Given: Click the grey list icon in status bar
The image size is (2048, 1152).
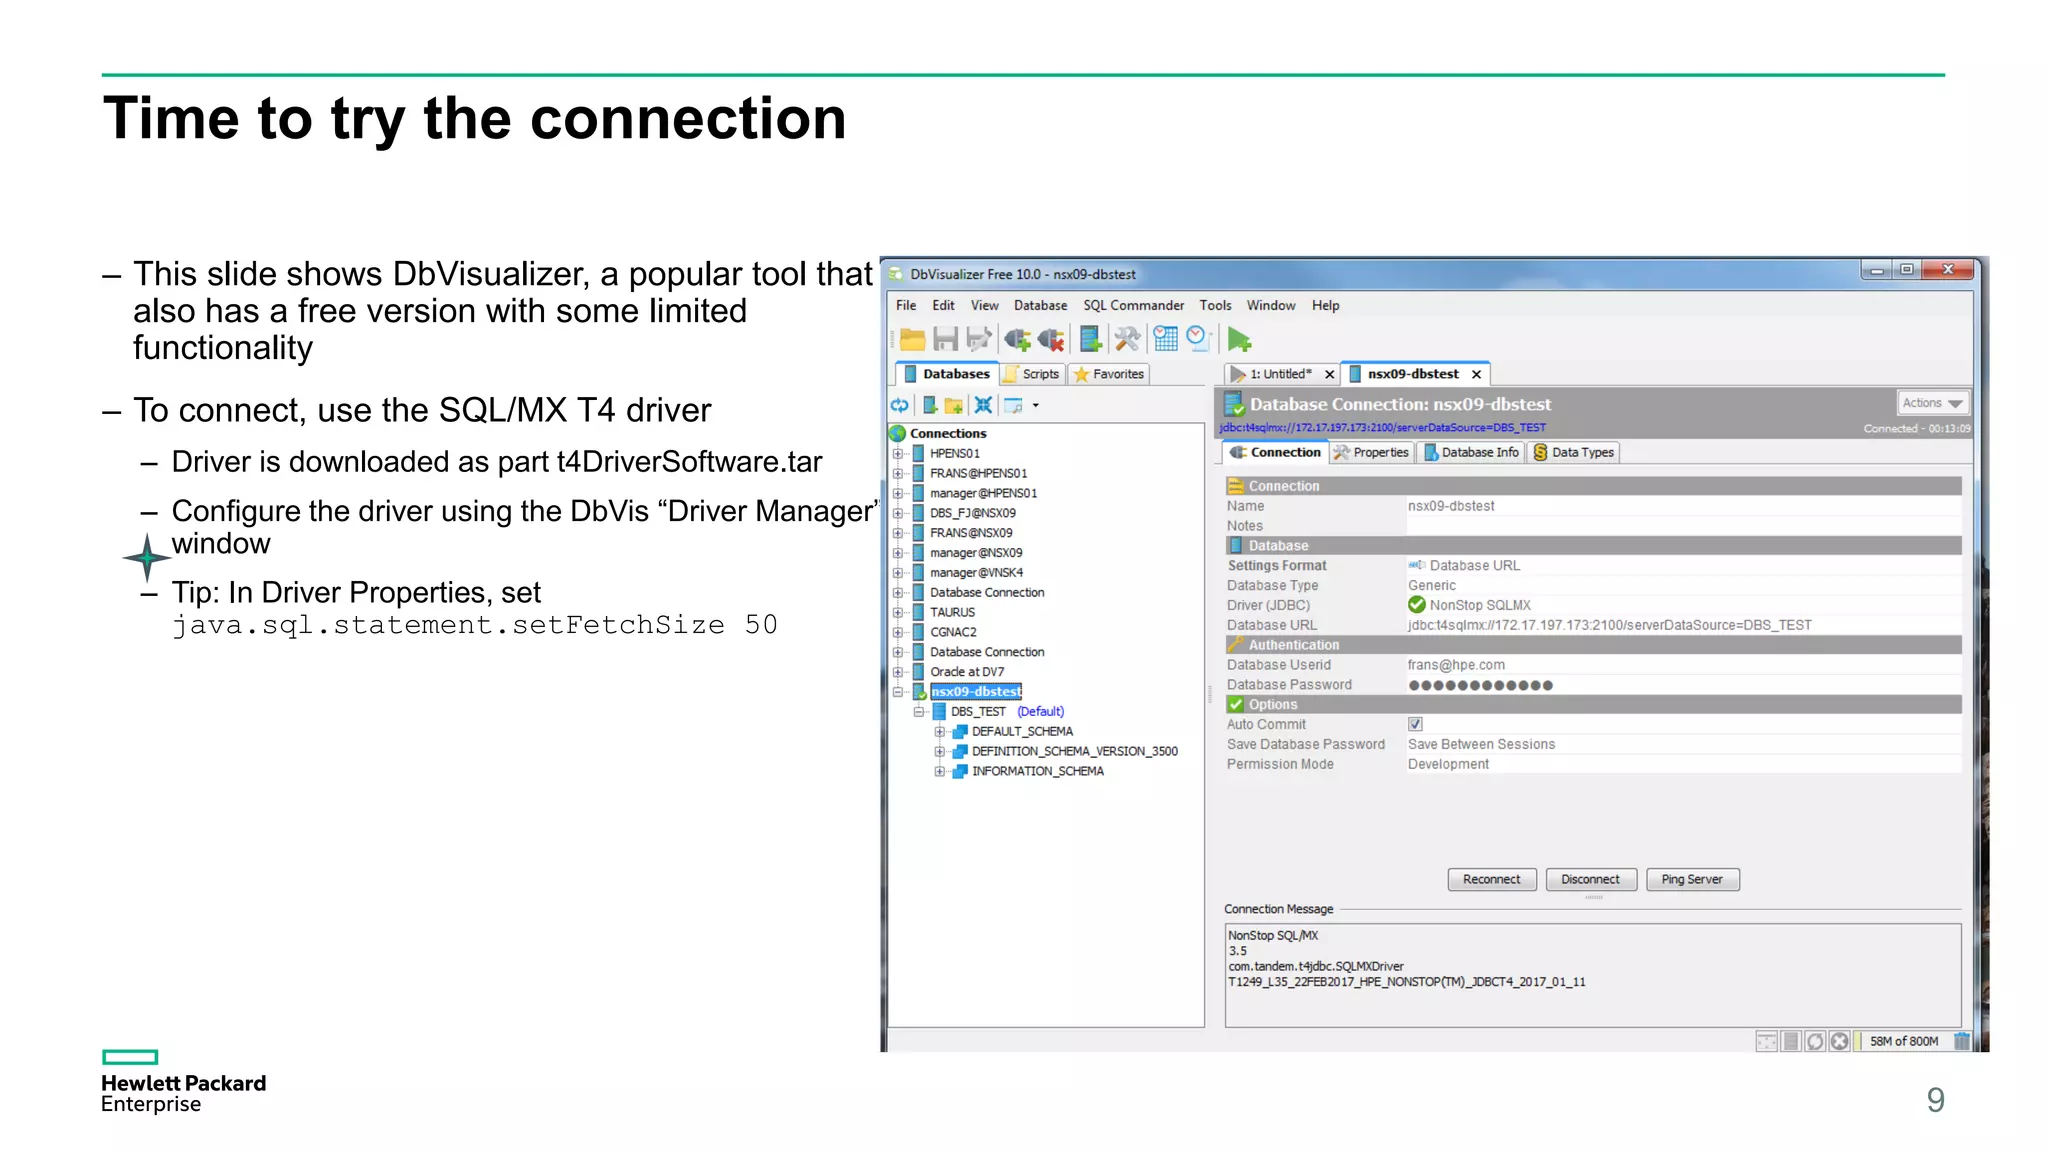Looking at the screenshot, I should [x=1791, y=1041].
